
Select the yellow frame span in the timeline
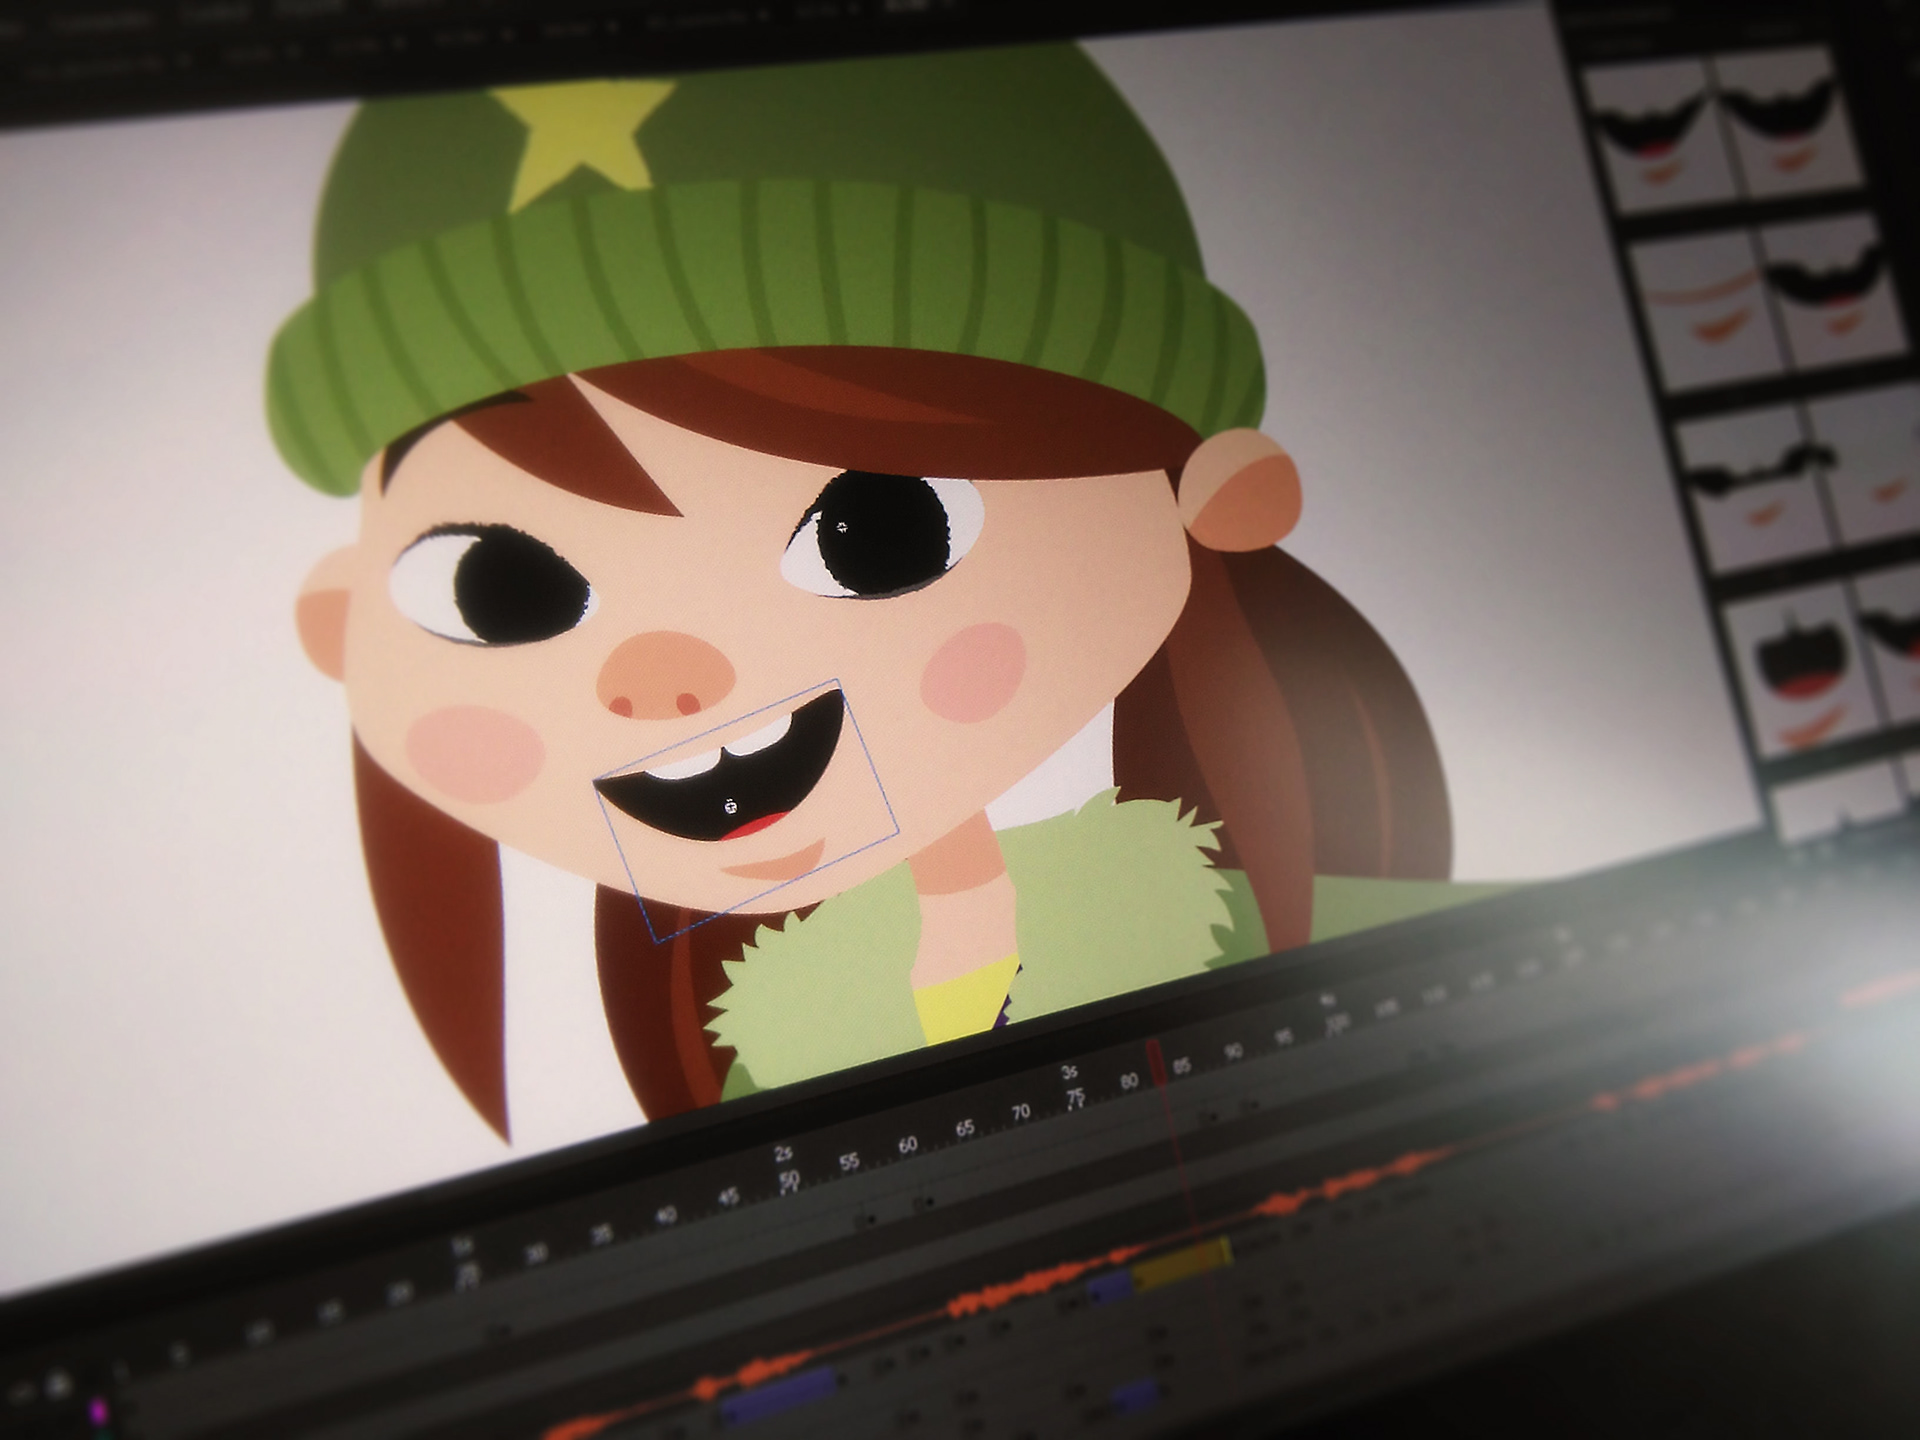1181,1263
